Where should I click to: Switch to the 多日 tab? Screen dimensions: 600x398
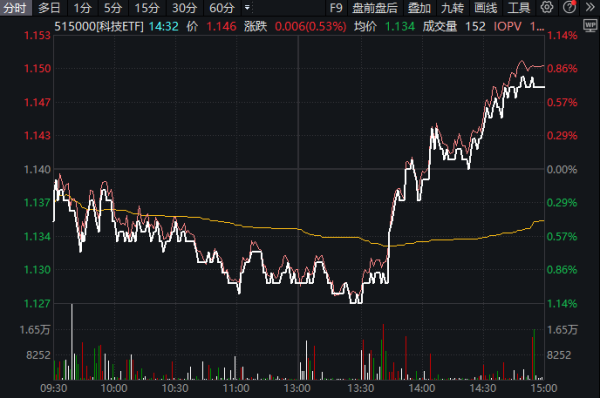click(49, 8)
